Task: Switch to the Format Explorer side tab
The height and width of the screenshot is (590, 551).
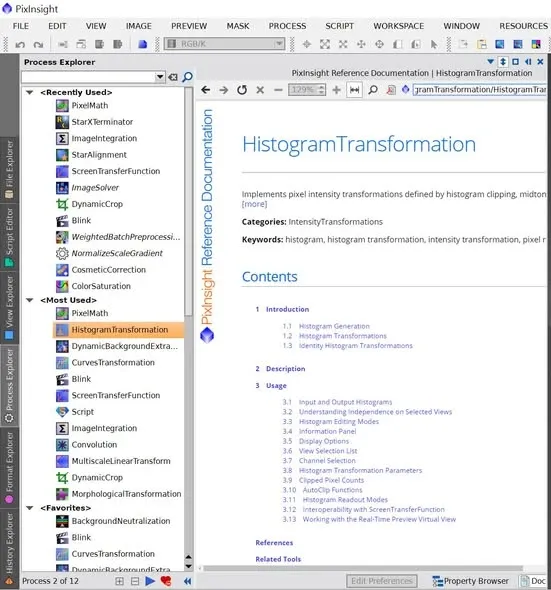Action: [9, 468]
